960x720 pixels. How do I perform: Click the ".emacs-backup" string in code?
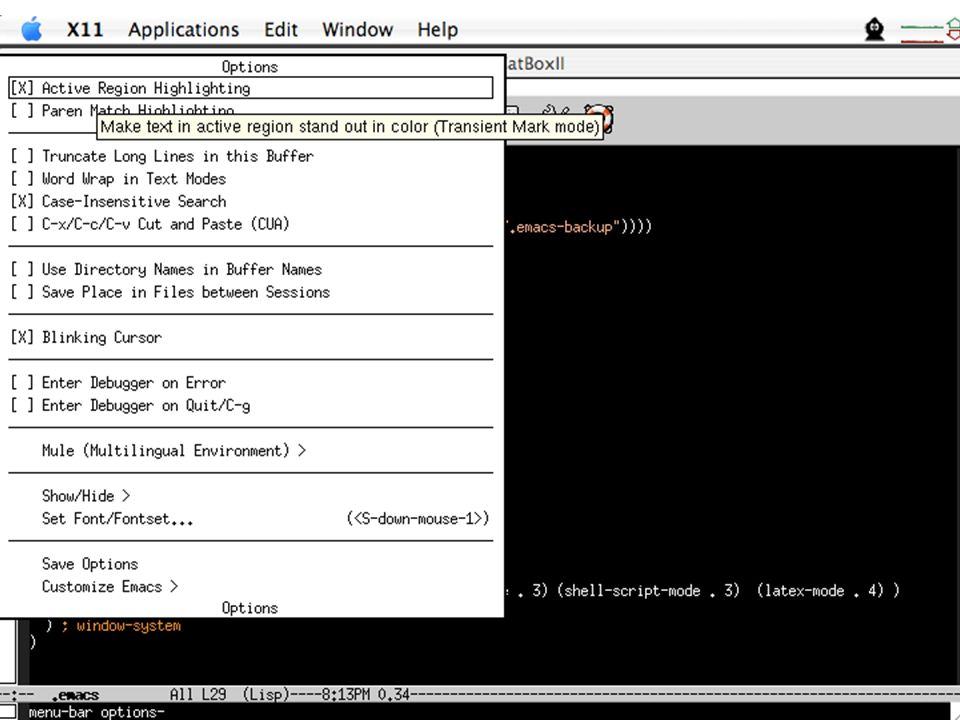563,227
